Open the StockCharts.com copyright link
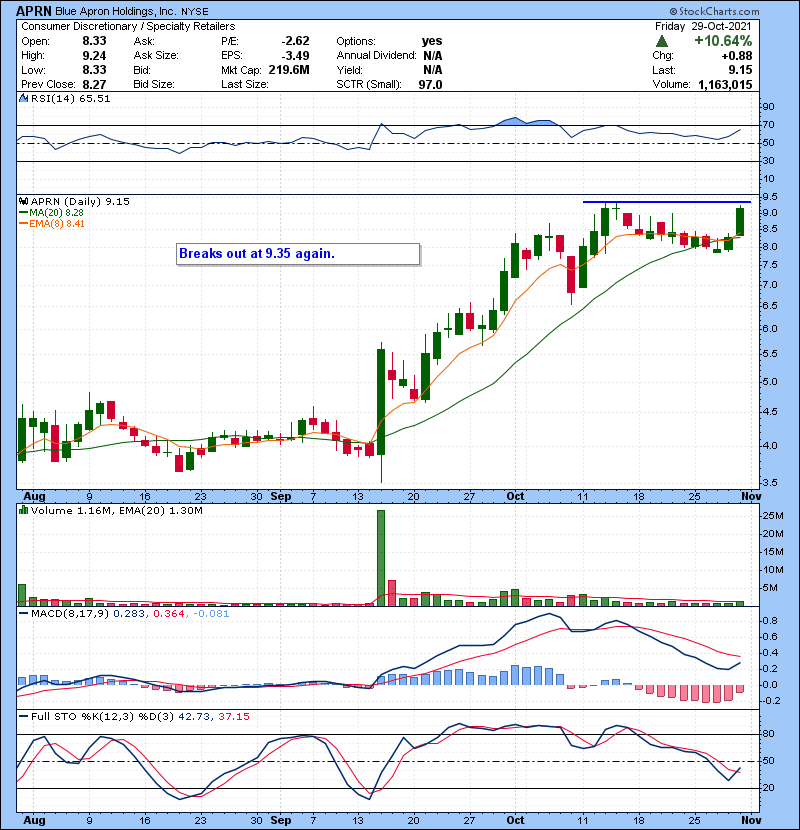This screenshot has height=830, width=800. (x=714, y=11)
